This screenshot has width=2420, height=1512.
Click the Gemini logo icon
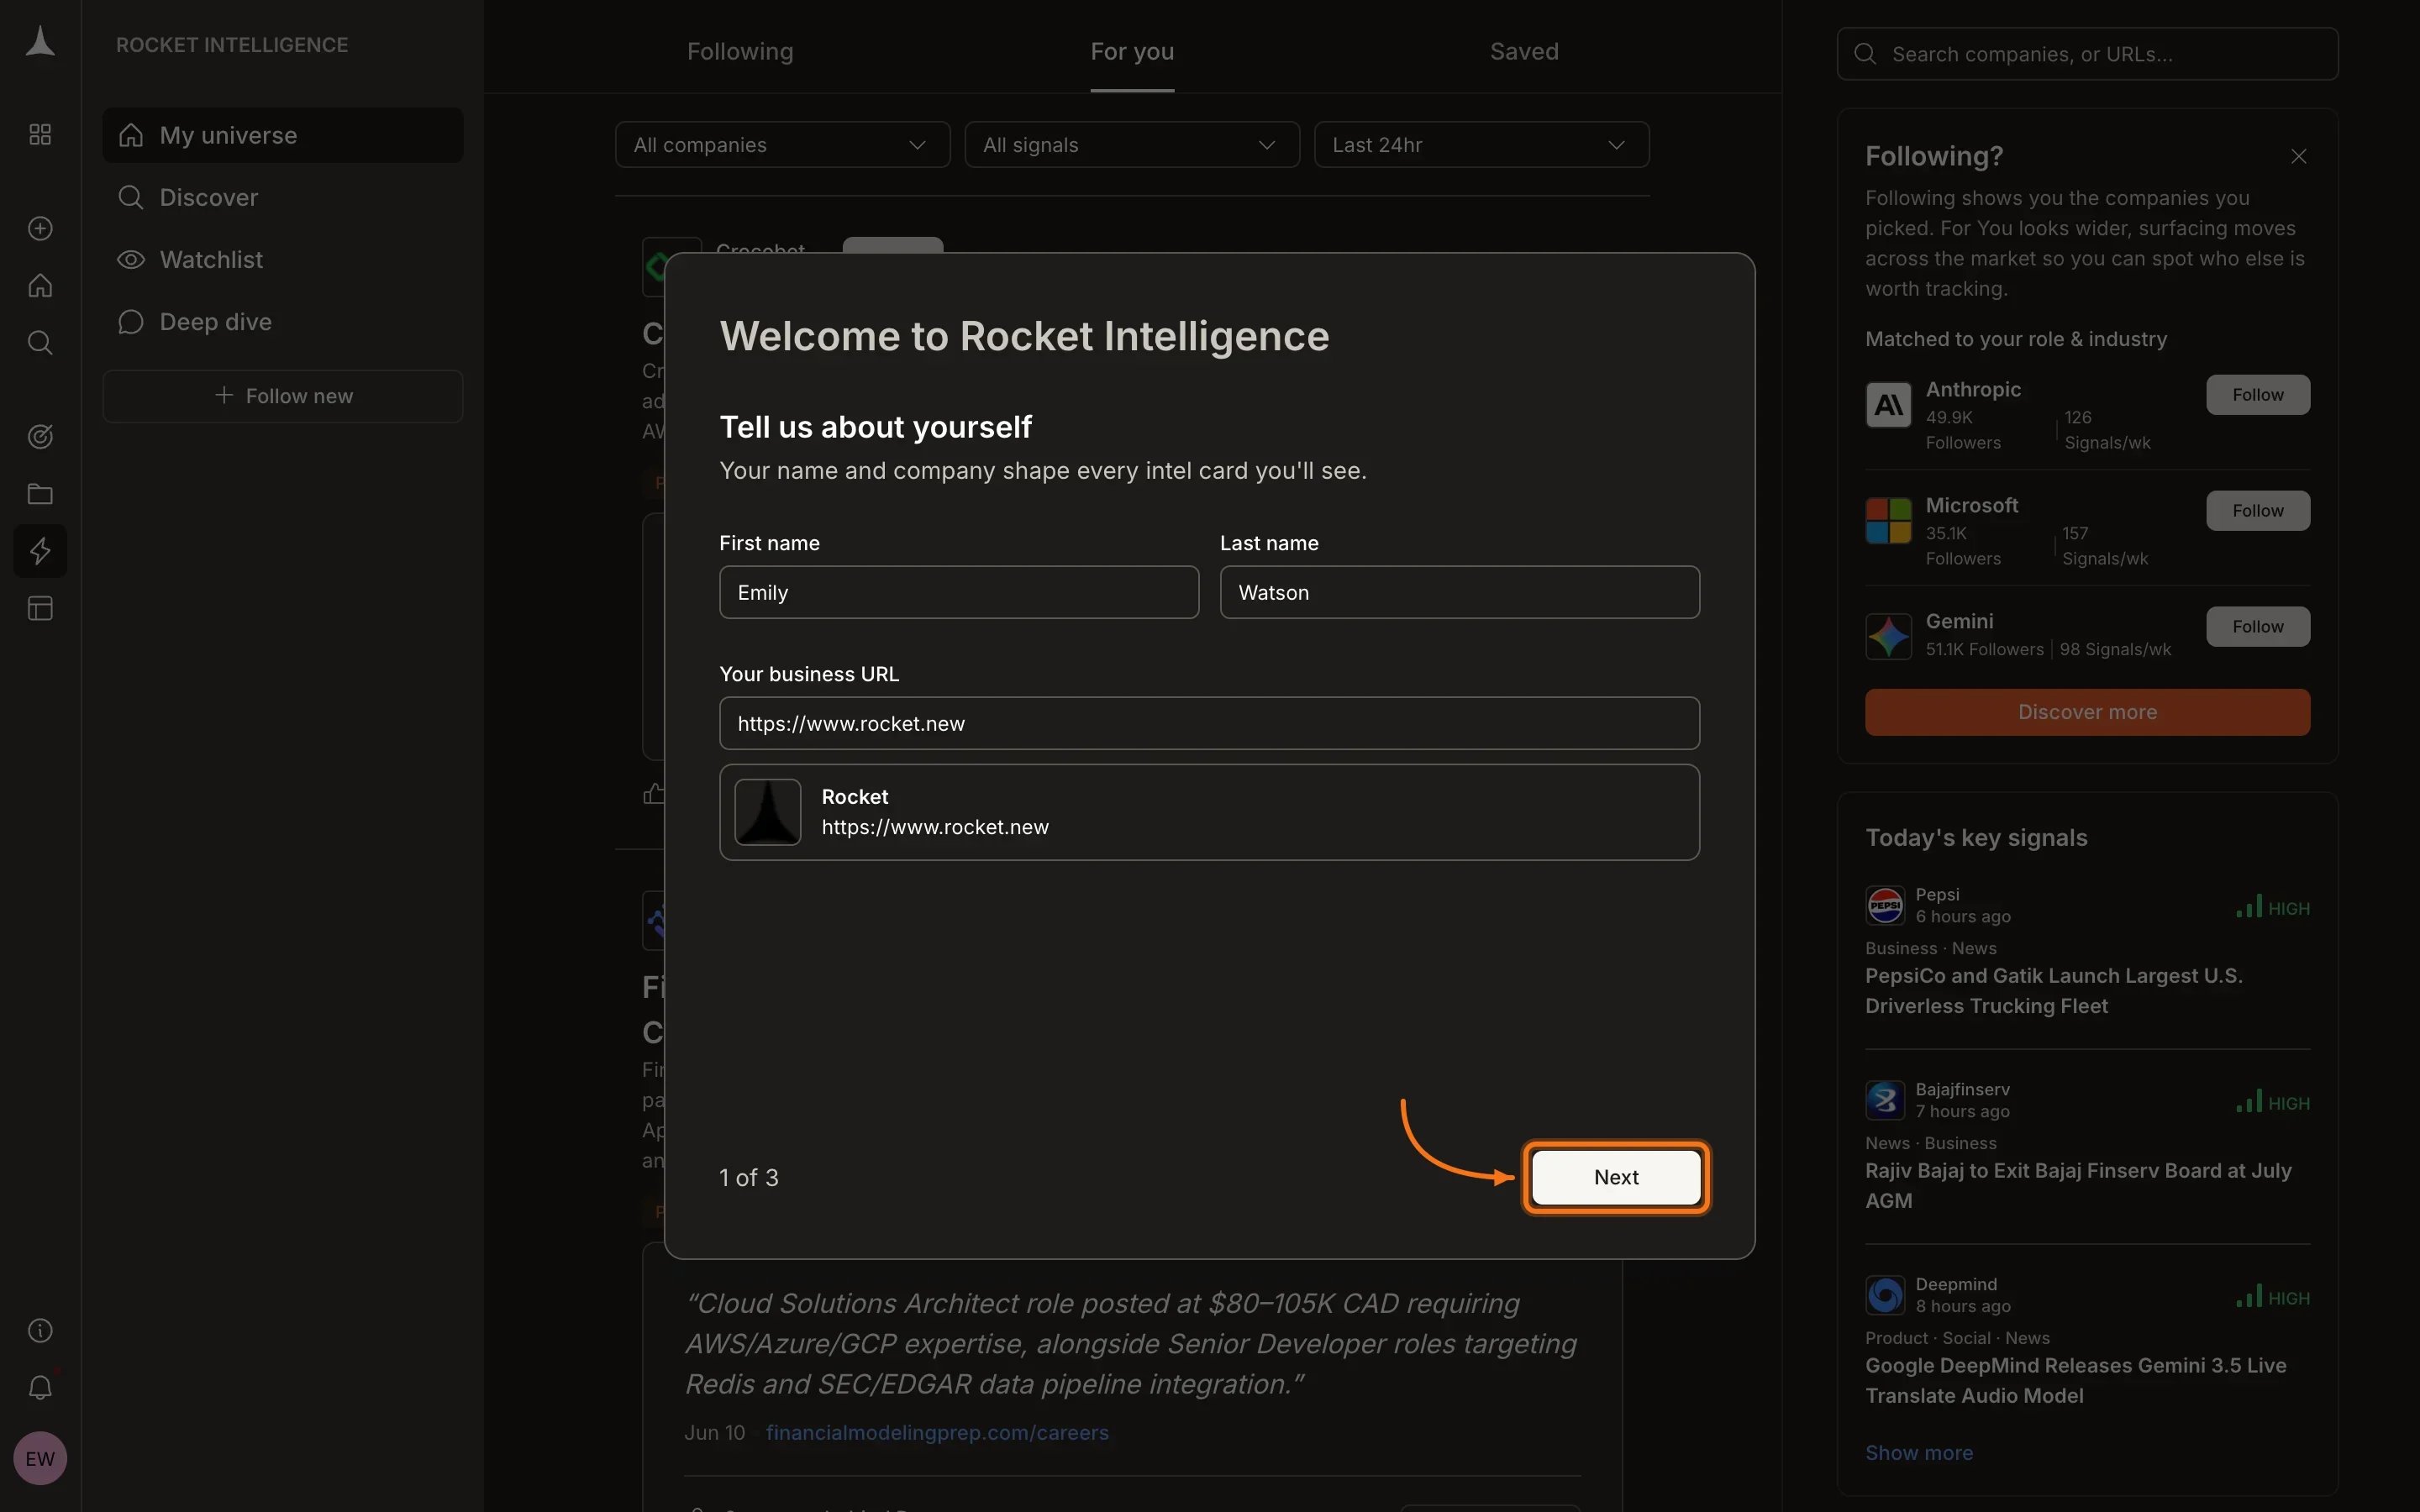click(x=1888, y=637)
